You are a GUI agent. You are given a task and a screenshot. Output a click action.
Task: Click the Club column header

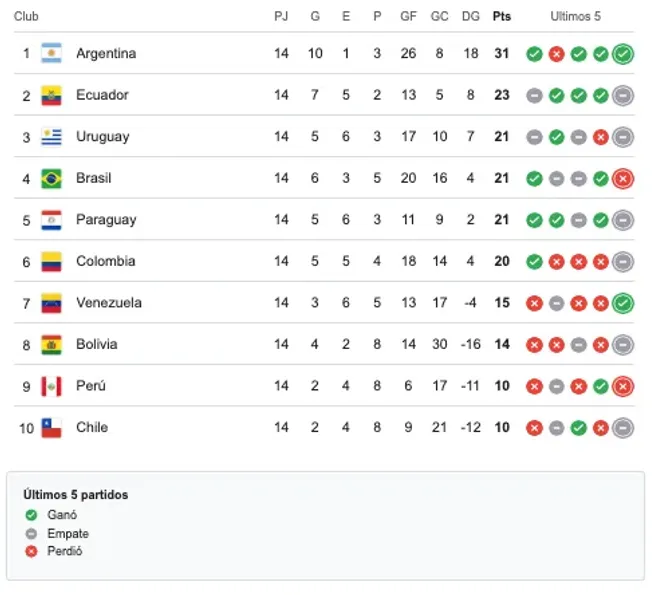[x=27, y=17]
